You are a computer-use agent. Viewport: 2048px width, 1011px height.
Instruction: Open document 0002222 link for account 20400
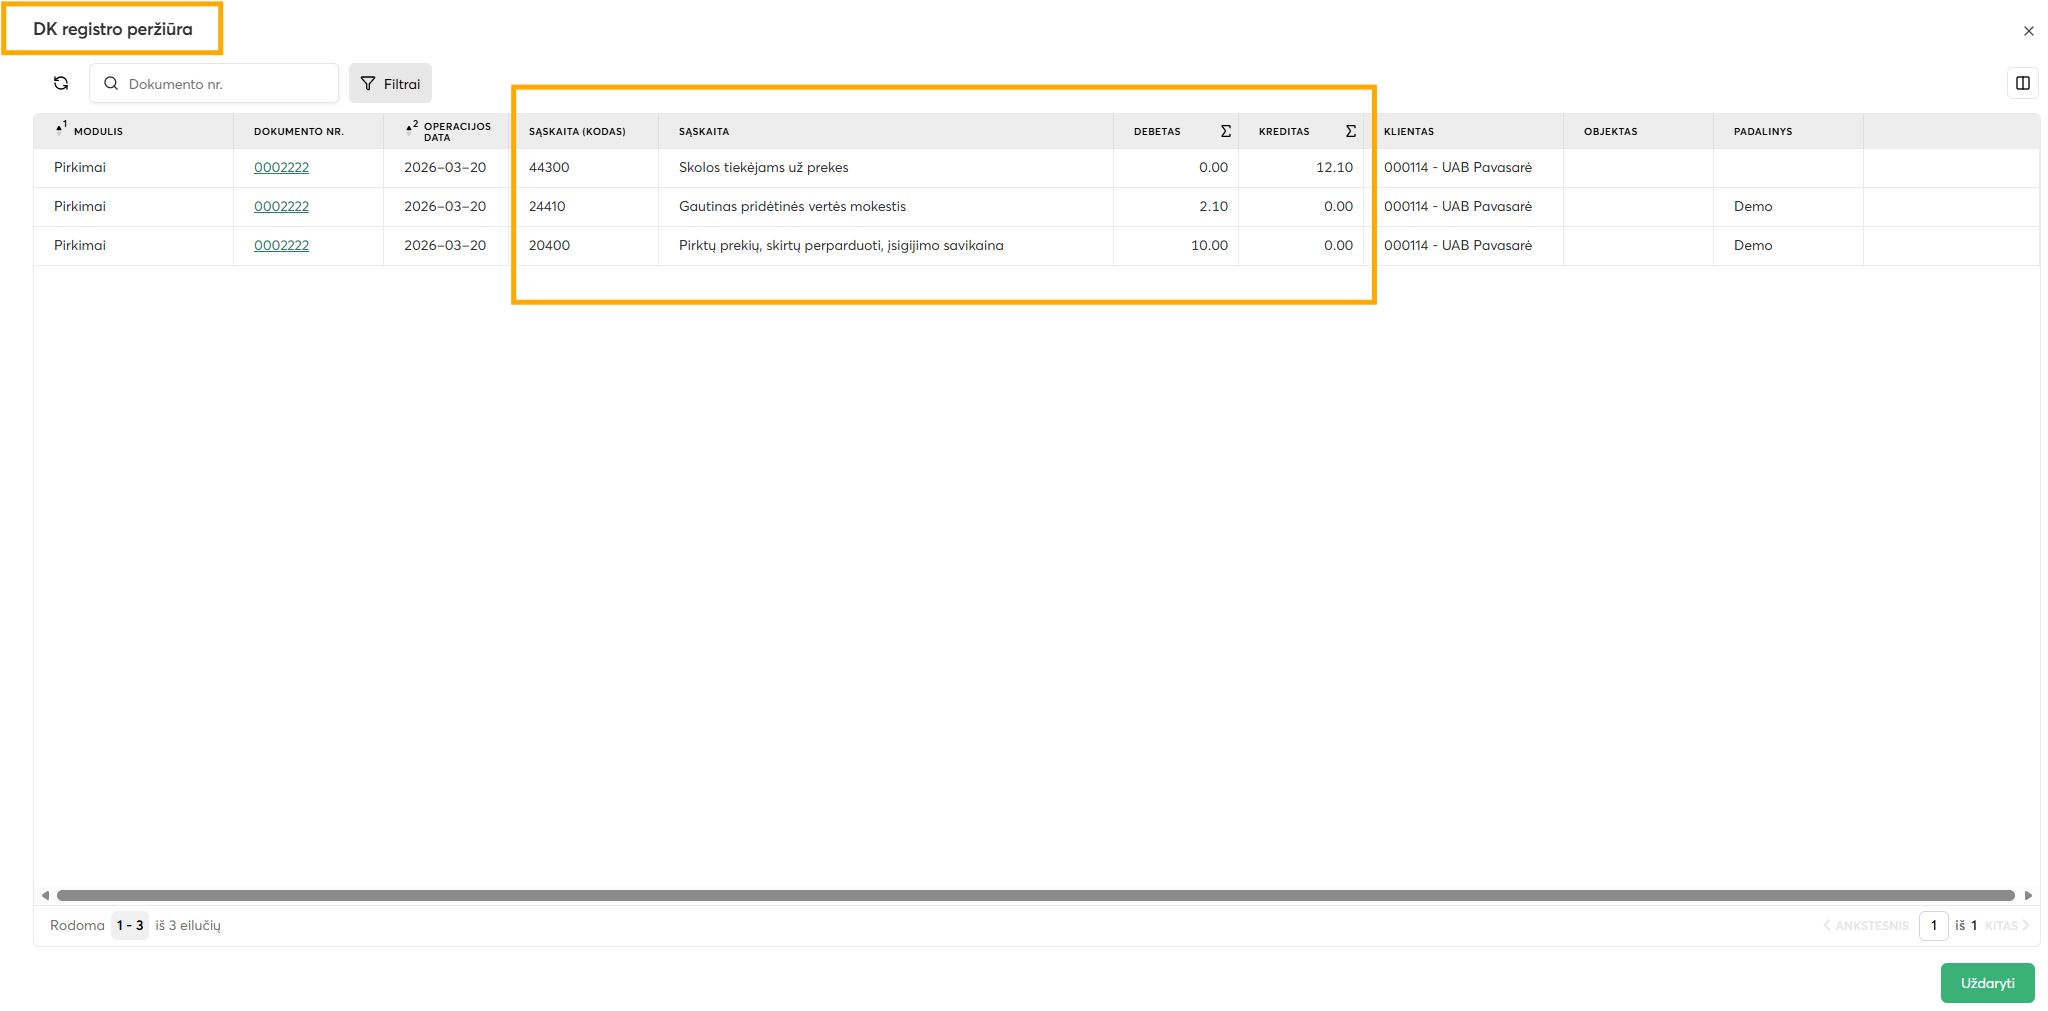281,245
